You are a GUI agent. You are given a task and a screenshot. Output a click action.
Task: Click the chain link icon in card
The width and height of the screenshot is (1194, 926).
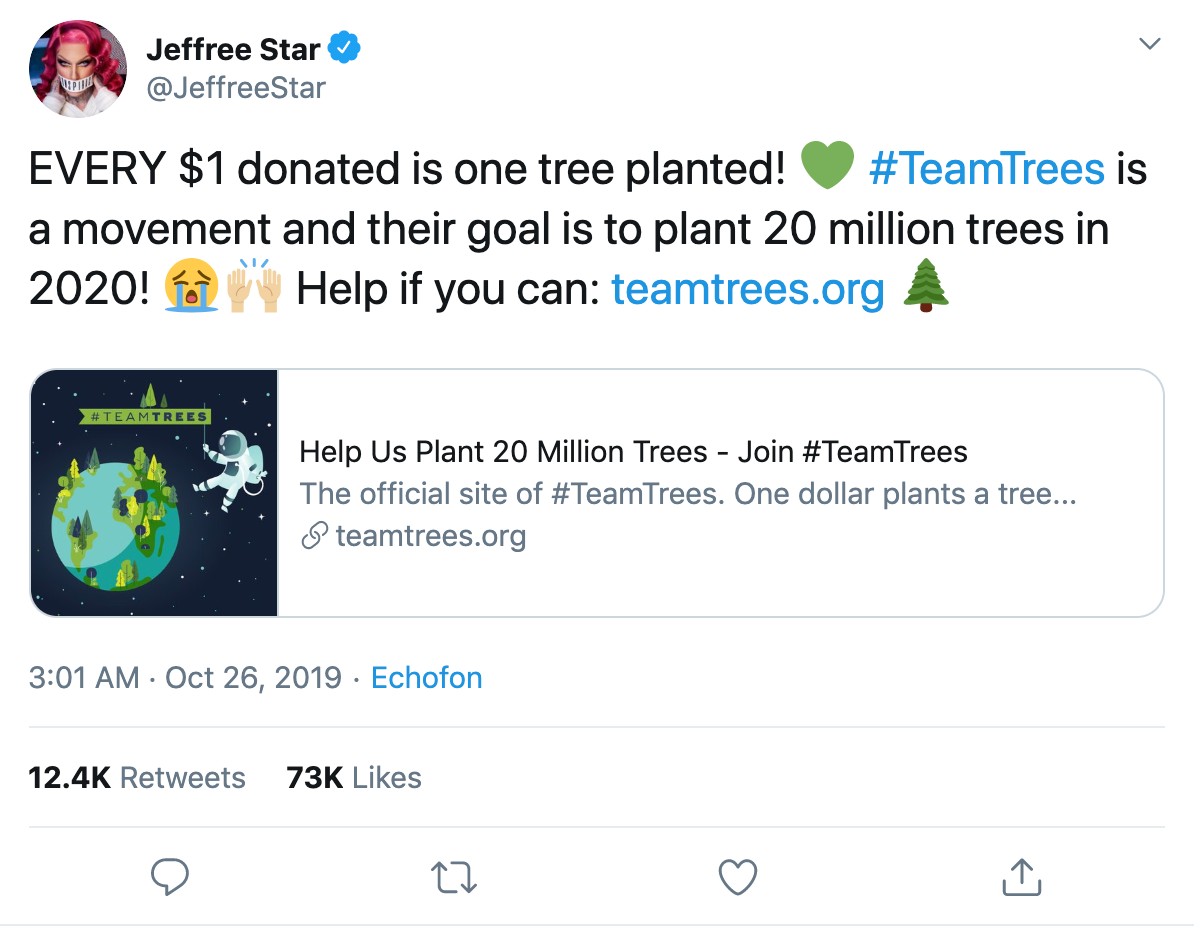pyautogui.click(x=314, y=535)
